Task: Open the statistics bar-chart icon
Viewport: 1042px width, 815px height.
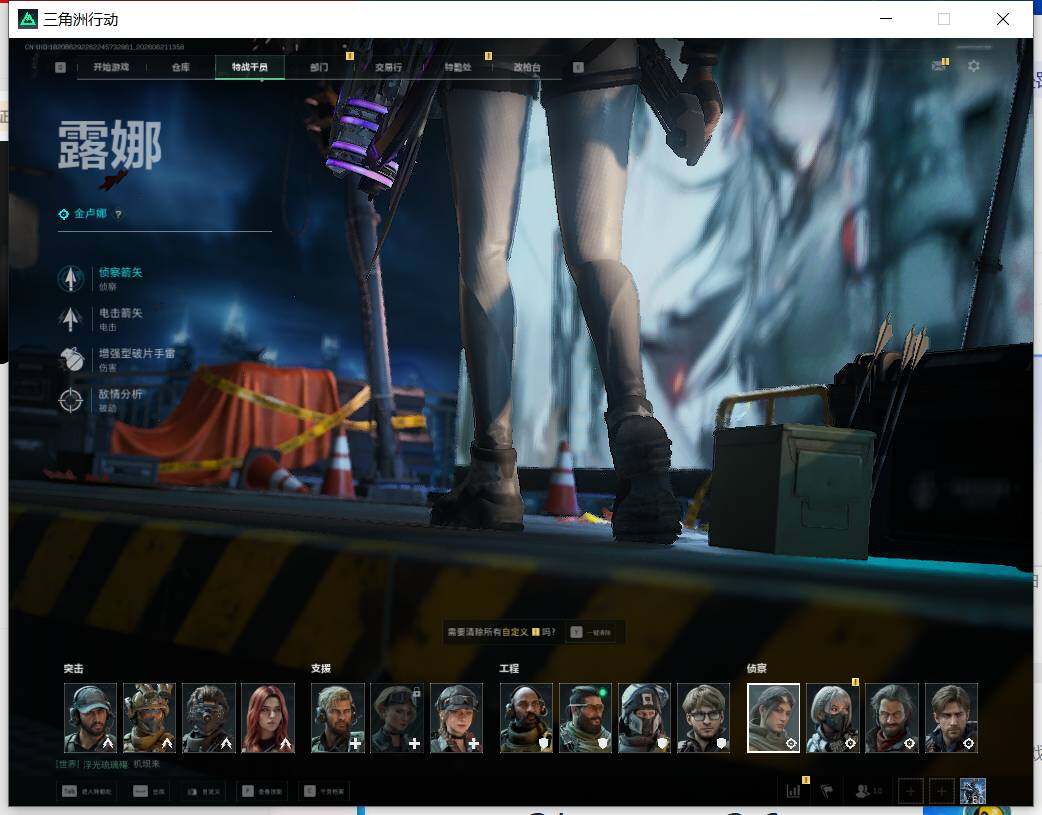Action: click(793, 791)
